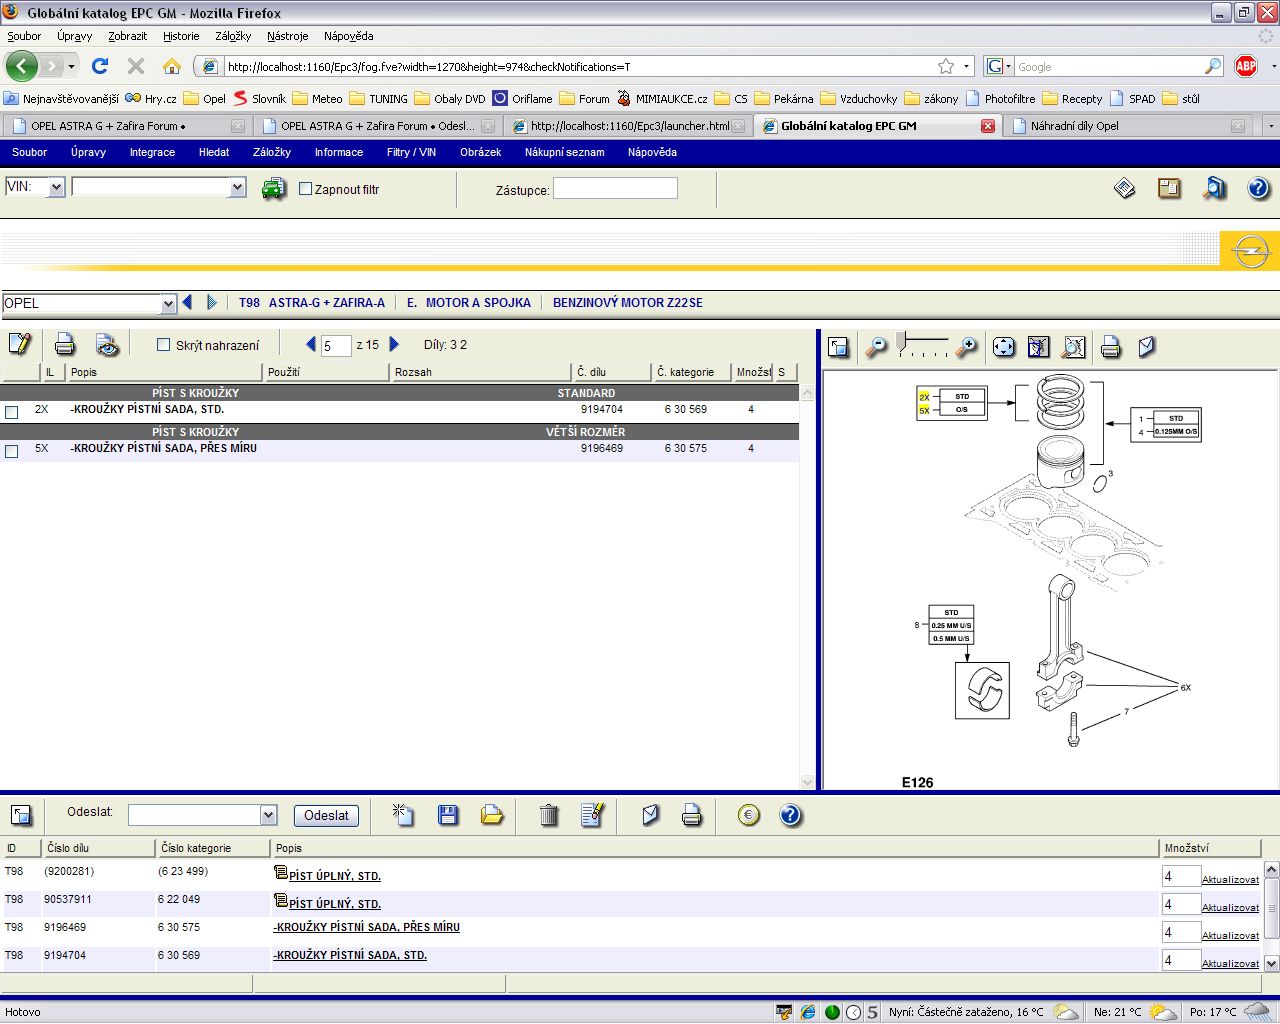
Task: Click the zoom in magnifier above diagram
Action: click(x=966, y=347)
